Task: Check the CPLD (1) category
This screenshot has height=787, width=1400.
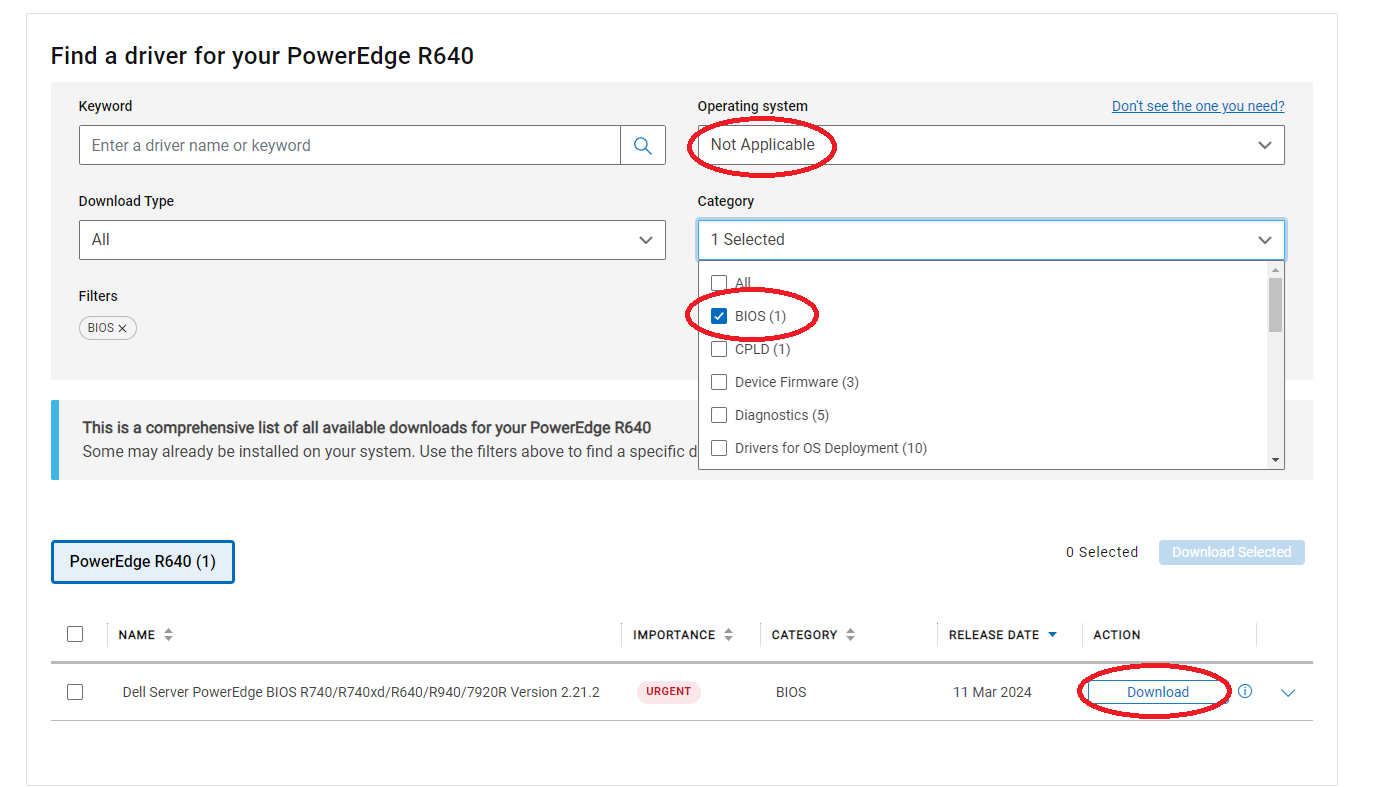Action: [718, 349]
